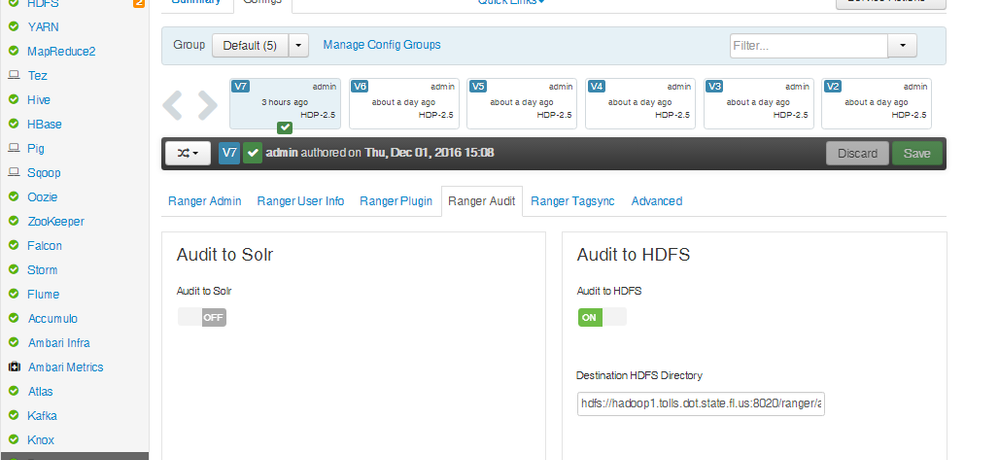Click the Hive green check icon
The image size is (999, 460).
13,99
